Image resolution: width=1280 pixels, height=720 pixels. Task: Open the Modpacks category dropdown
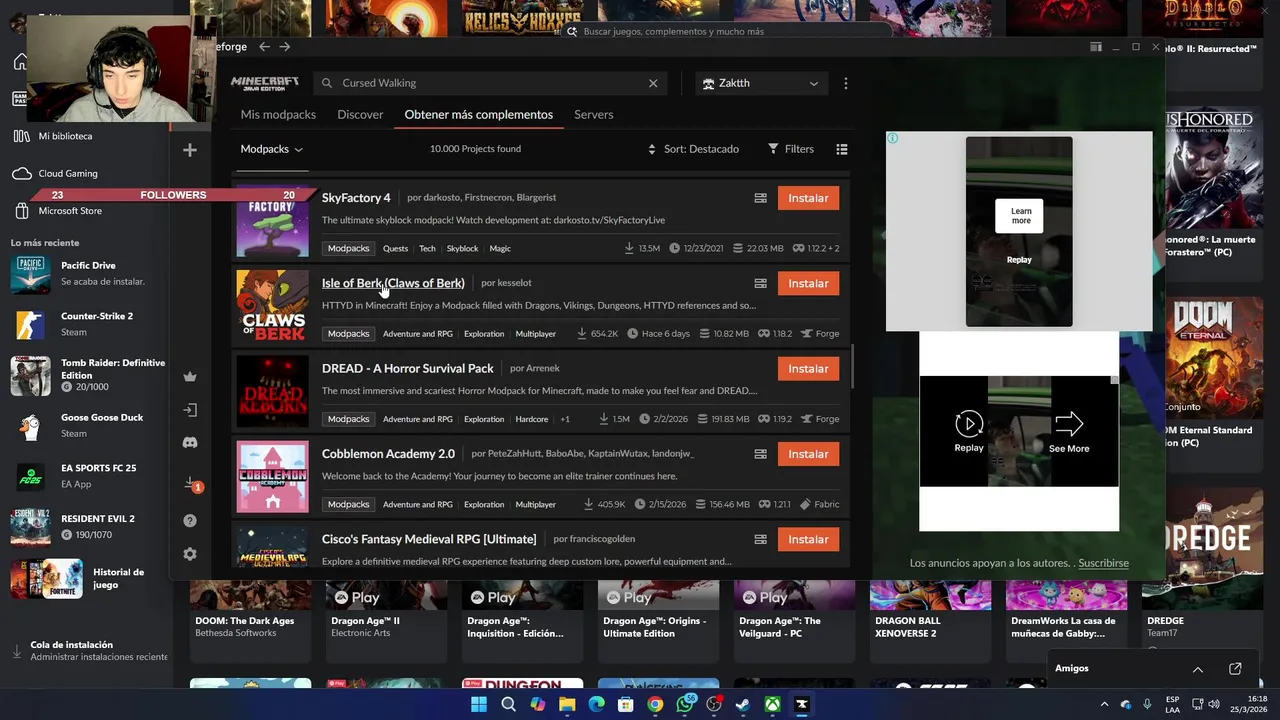click(271, 149)
